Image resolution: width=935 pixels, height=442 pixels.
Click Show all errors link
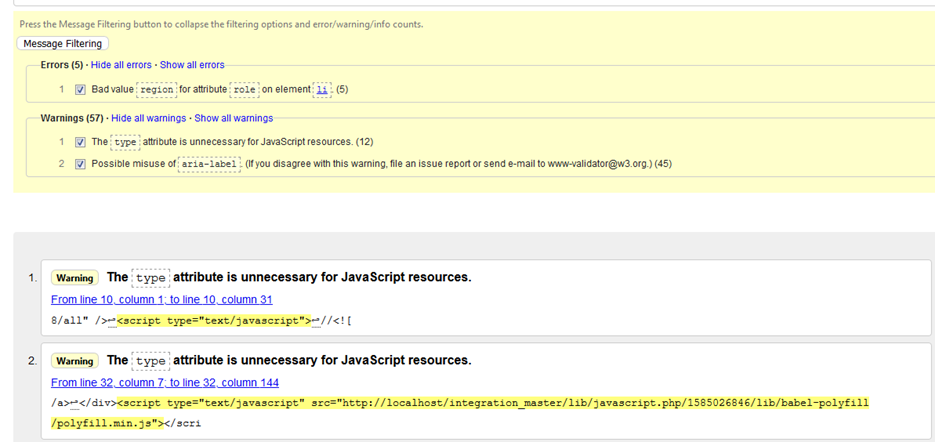click(x=192, y=64)
